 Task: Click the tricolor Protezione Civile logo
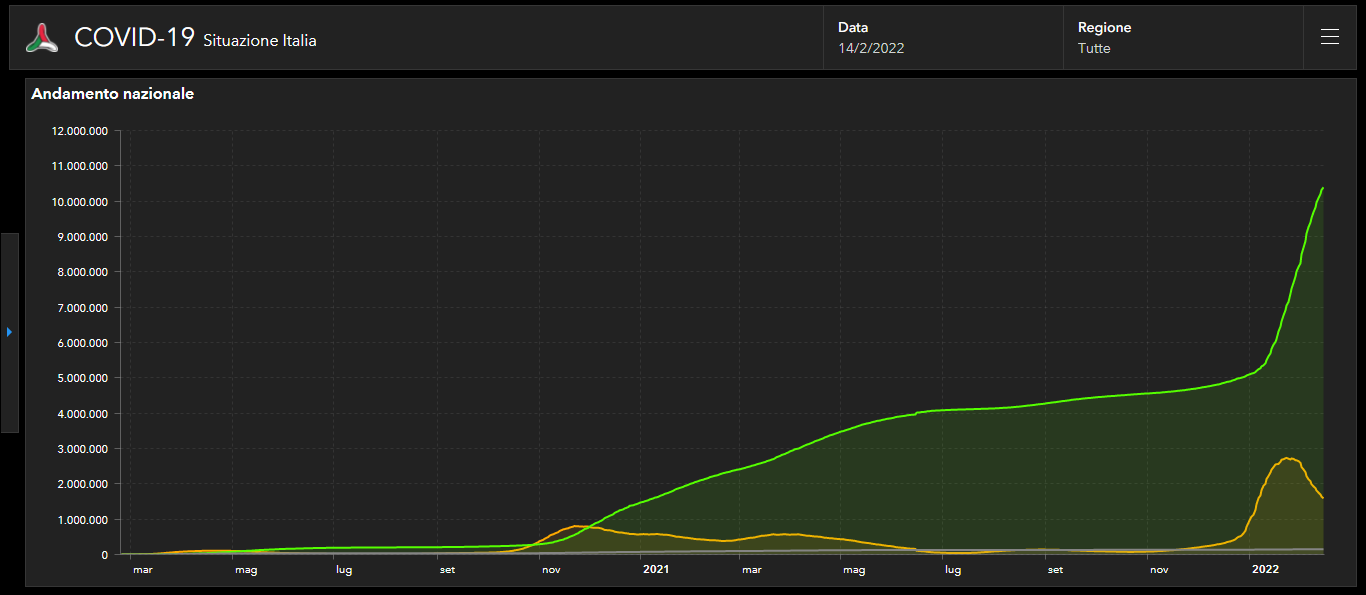pos(43,38)
